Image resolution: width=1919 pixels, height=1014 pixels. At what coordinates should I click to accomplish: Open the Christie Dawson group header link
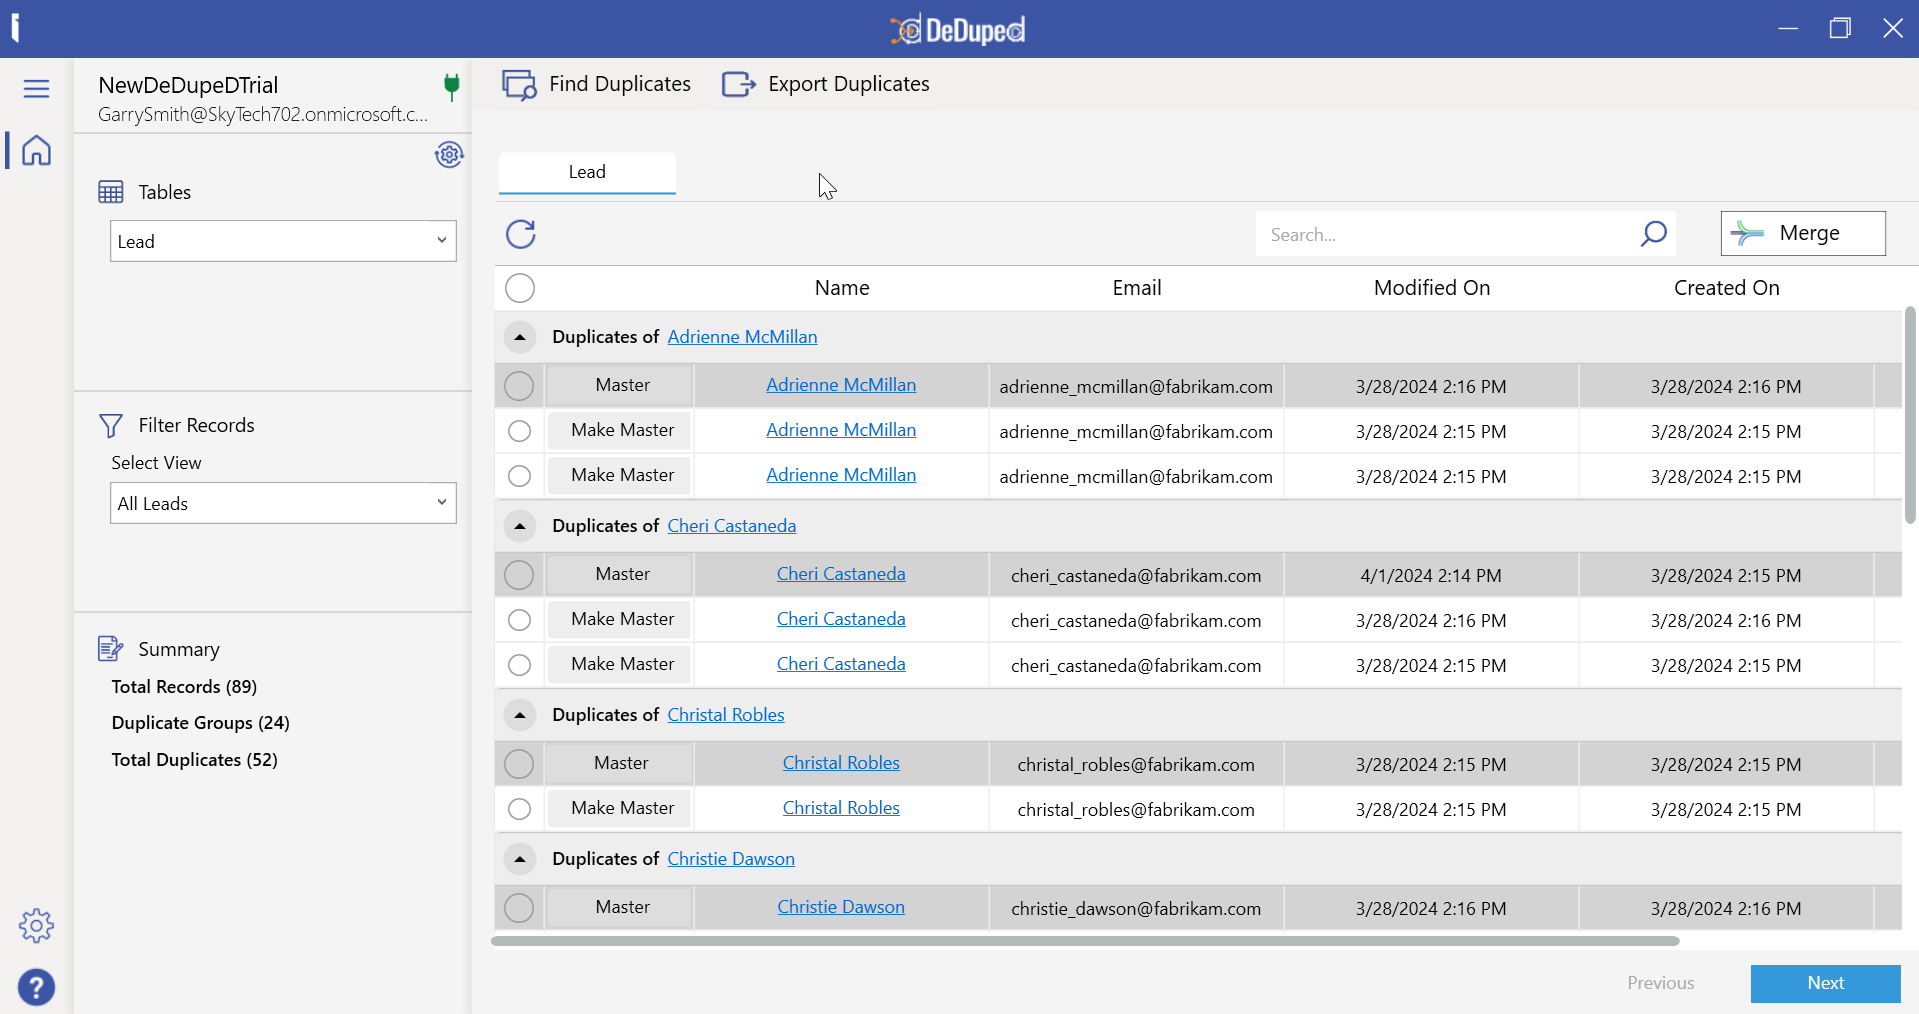[x=731, y=859]
